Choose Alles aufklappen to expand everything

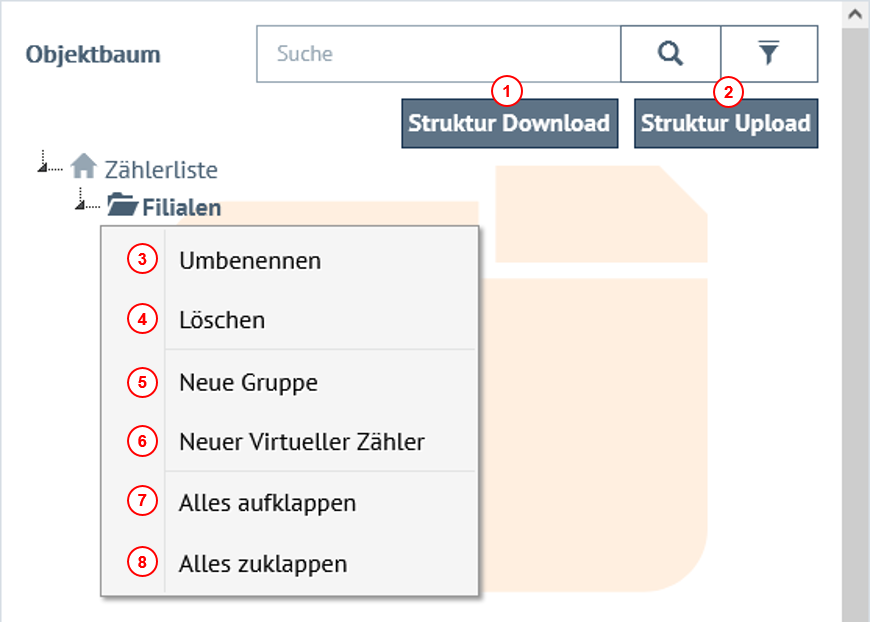click(266, 503)
